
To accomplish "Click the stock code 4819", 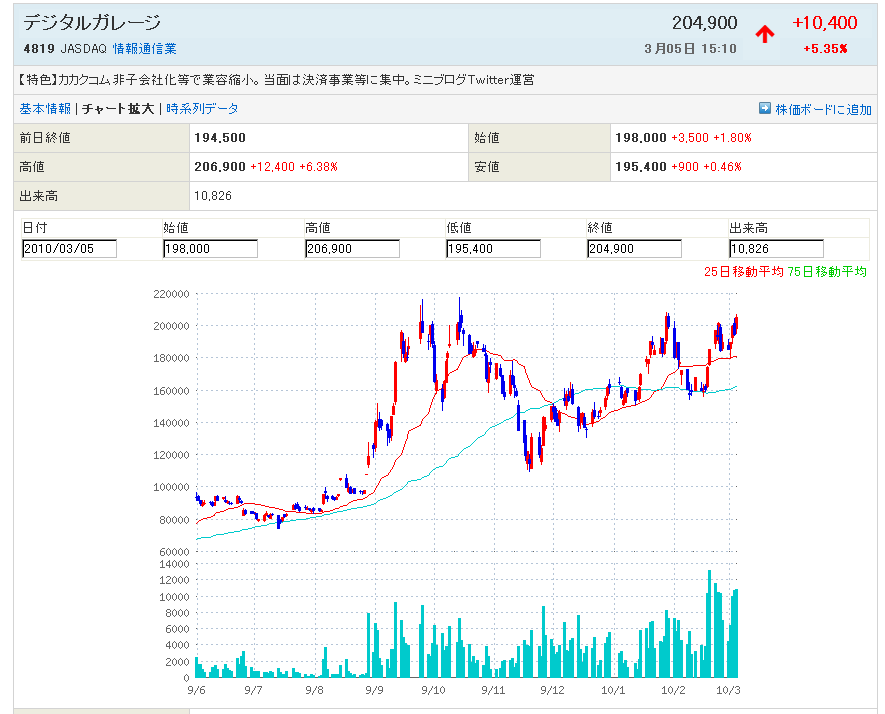I will coord(38,48).
